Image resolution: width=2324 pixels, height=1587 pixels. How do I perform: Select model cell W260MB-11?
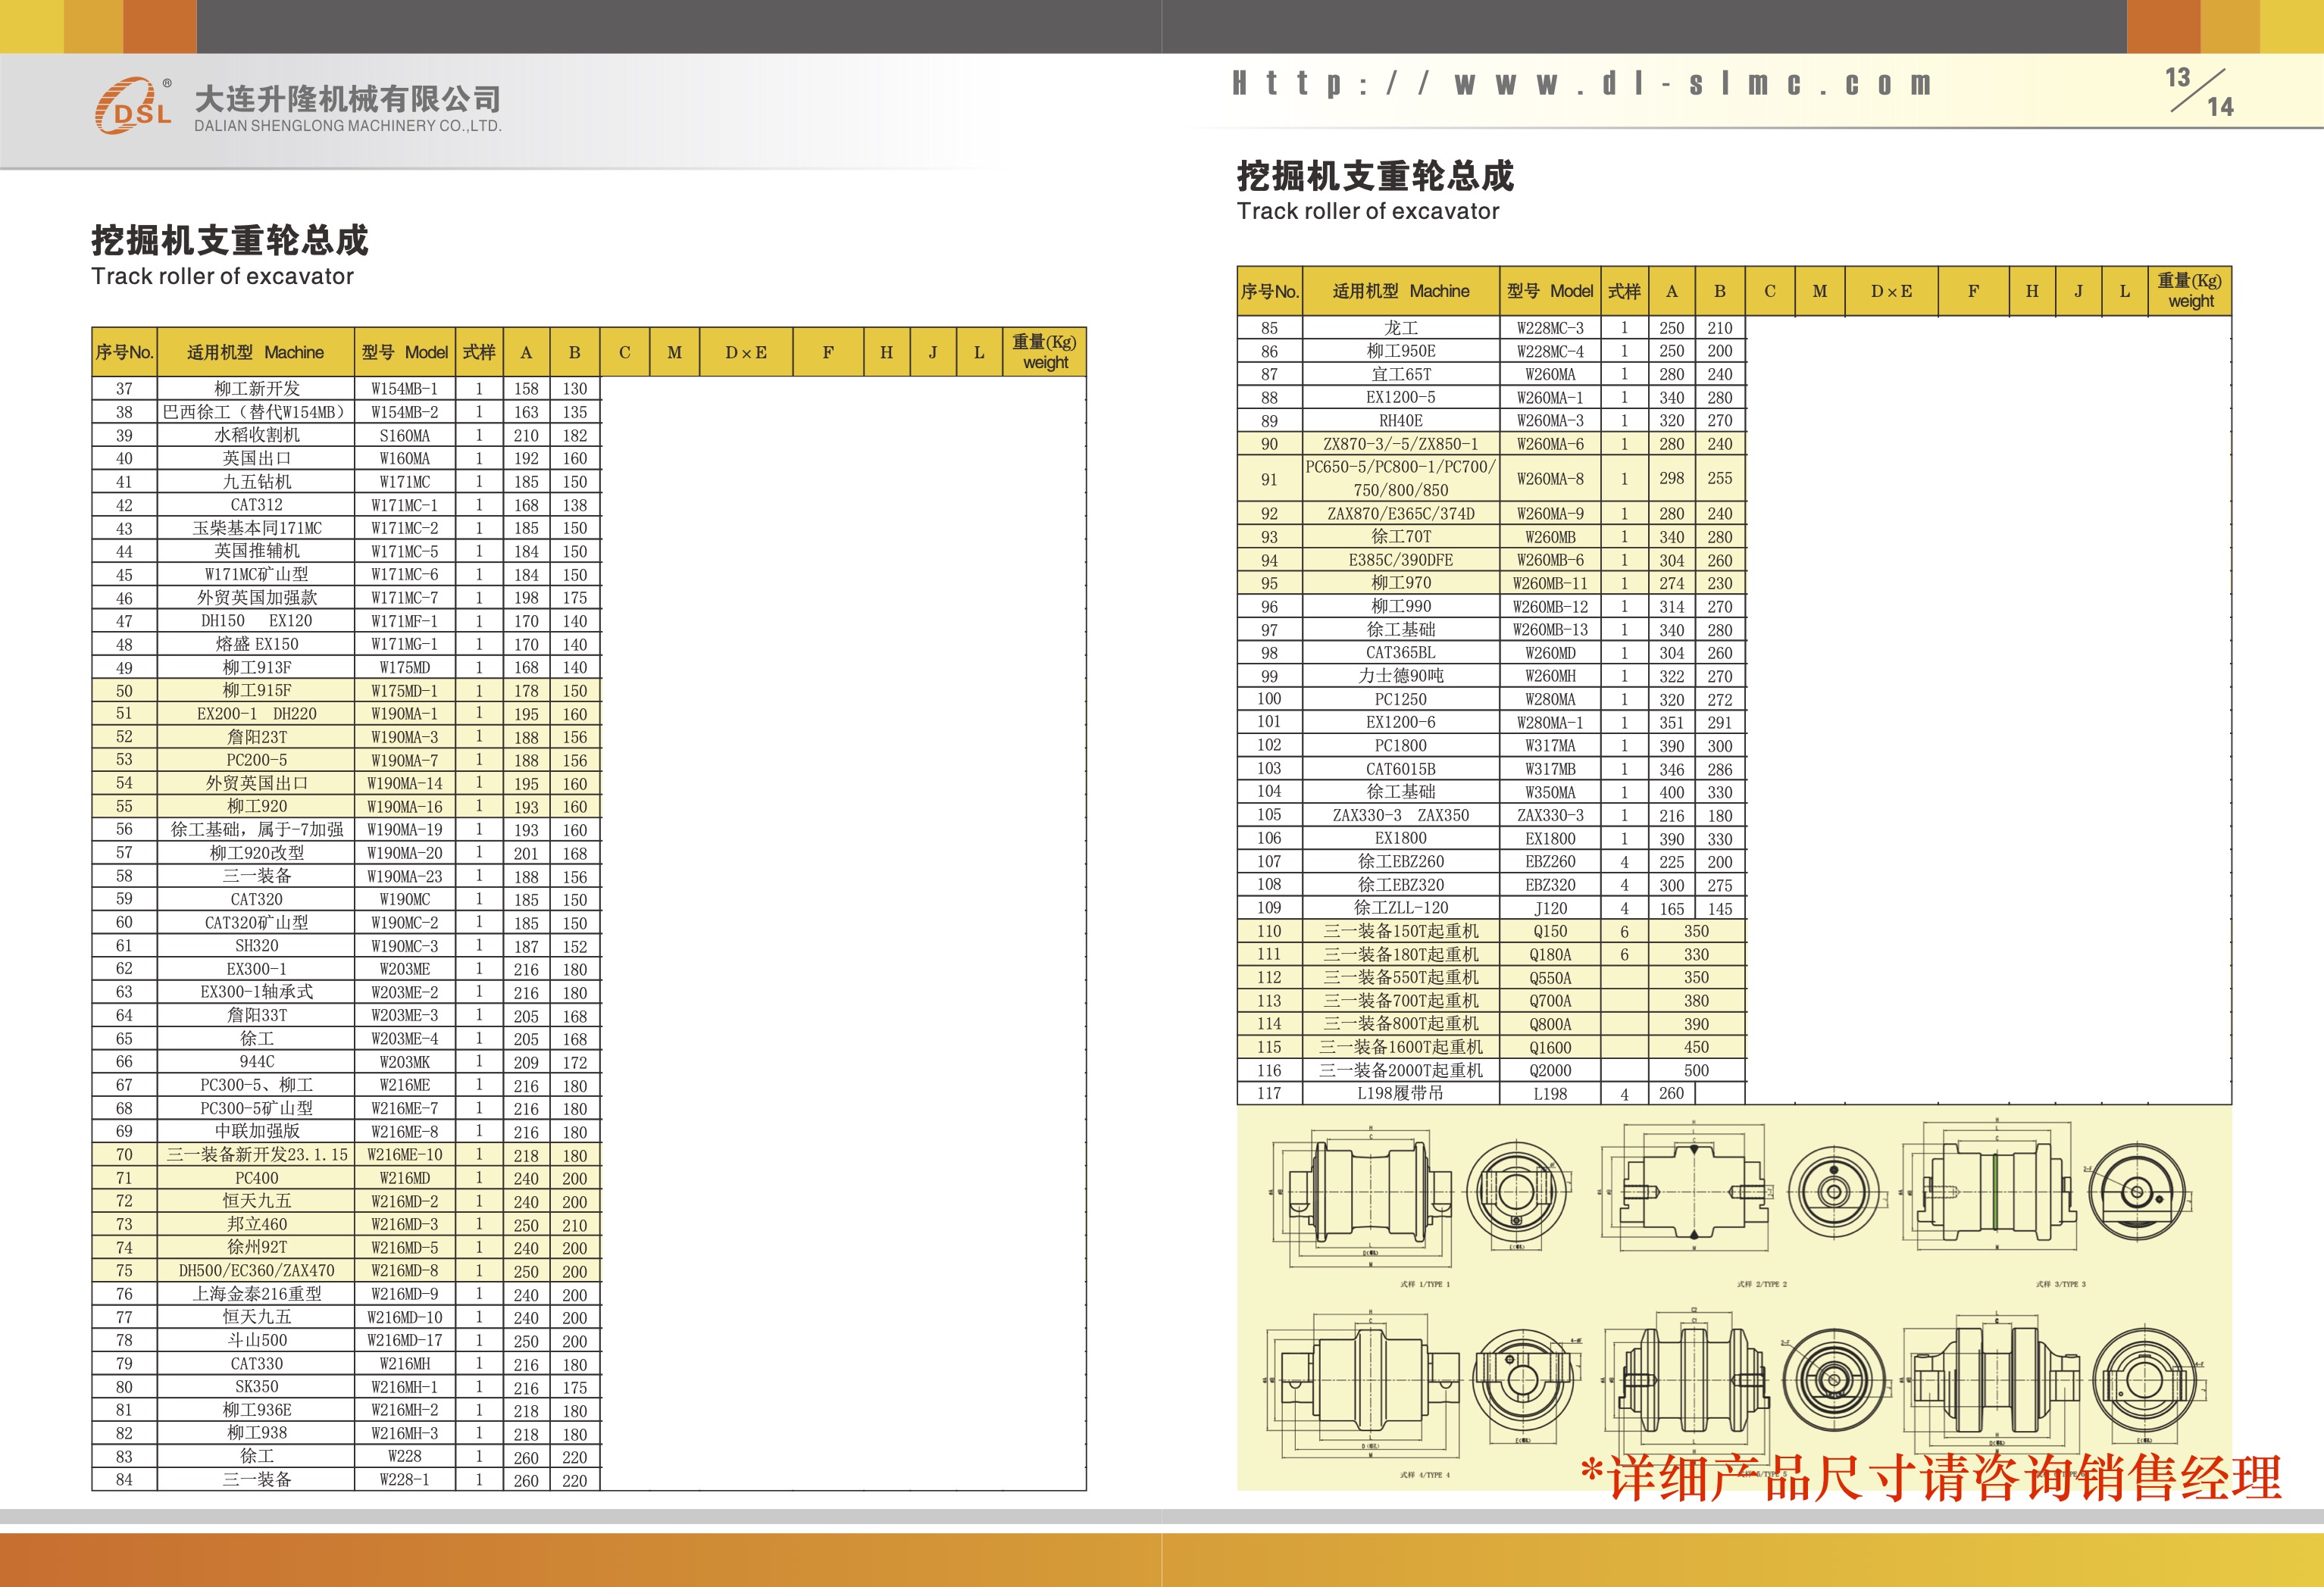pos(1550,583)
